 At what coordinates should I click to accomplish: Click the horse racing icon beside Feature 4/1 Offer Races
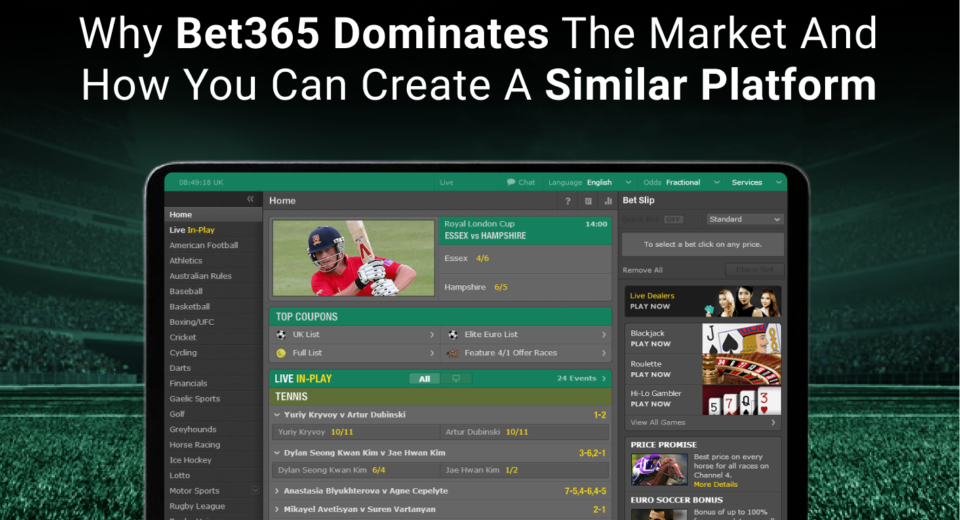pyautogui.click(x=453, y=353)
